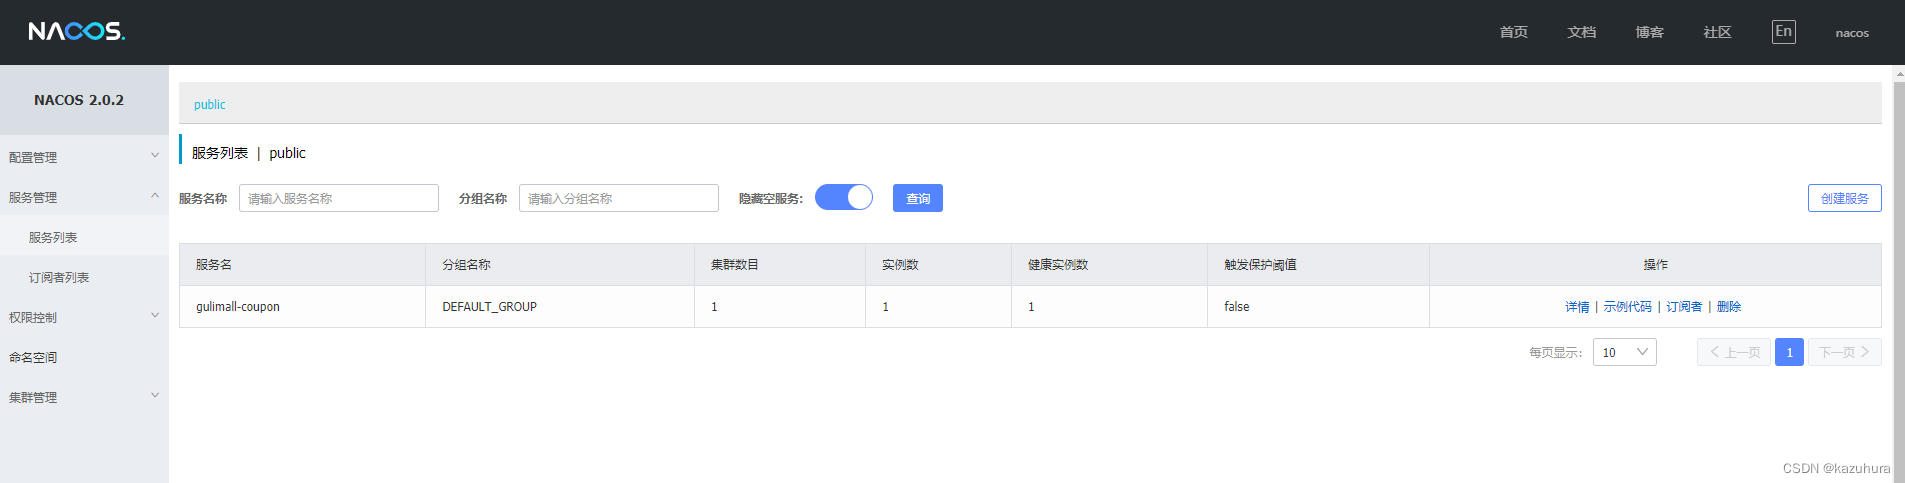Click the NACOS logo

point(77,32)
